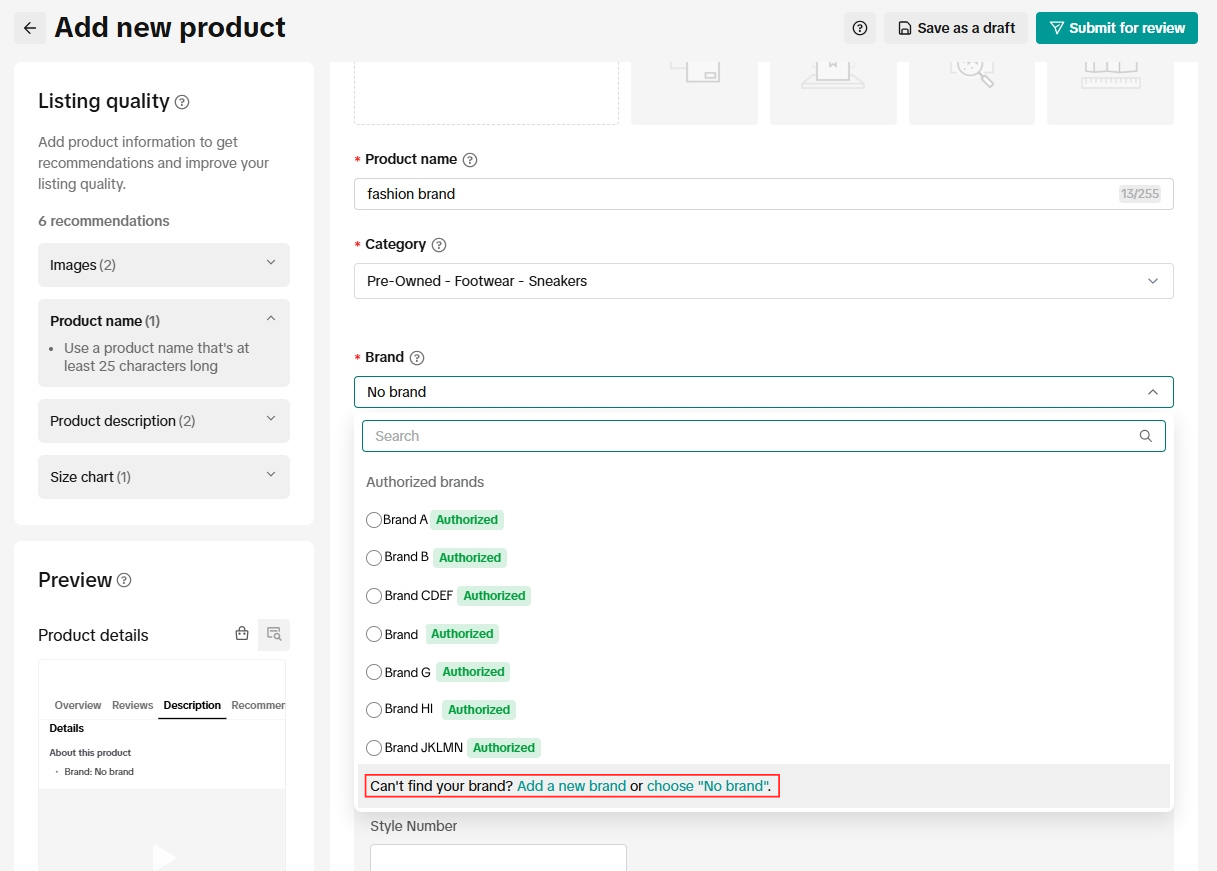This screenshot has height=871, width=1217.
Task: Open help via top question mark icon
Action: click(x=859, y=28)
